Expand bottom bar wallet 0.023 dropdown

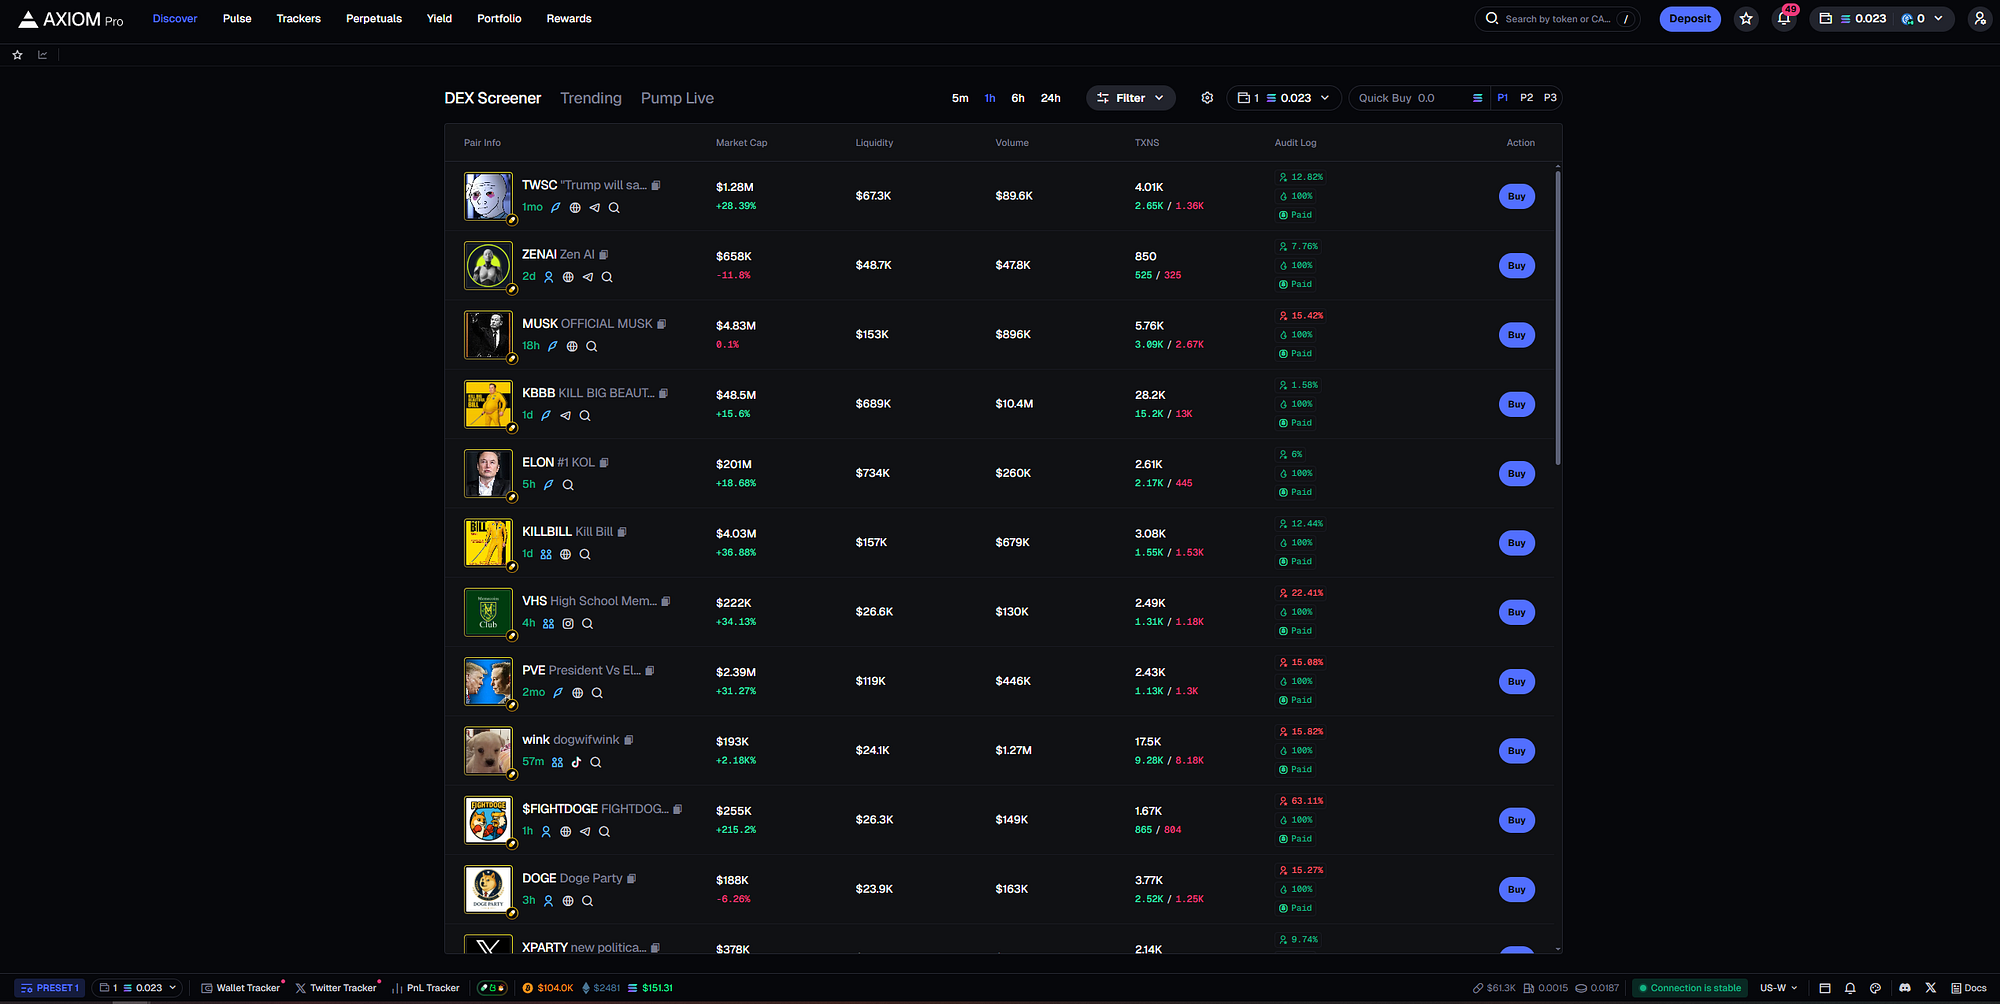click(138, 988)
